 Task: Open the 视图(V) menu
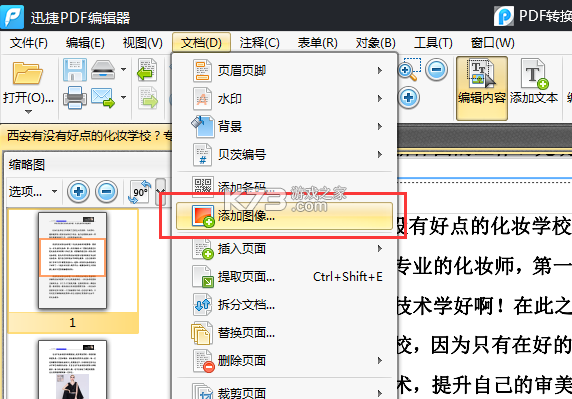pyautogui.click(x=143, y=43)
